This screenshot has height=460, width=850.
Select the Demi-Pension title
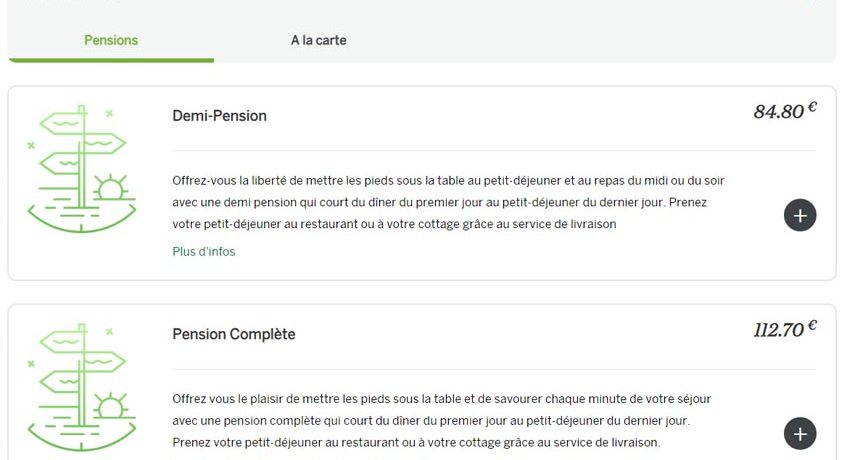click(219, 116)
